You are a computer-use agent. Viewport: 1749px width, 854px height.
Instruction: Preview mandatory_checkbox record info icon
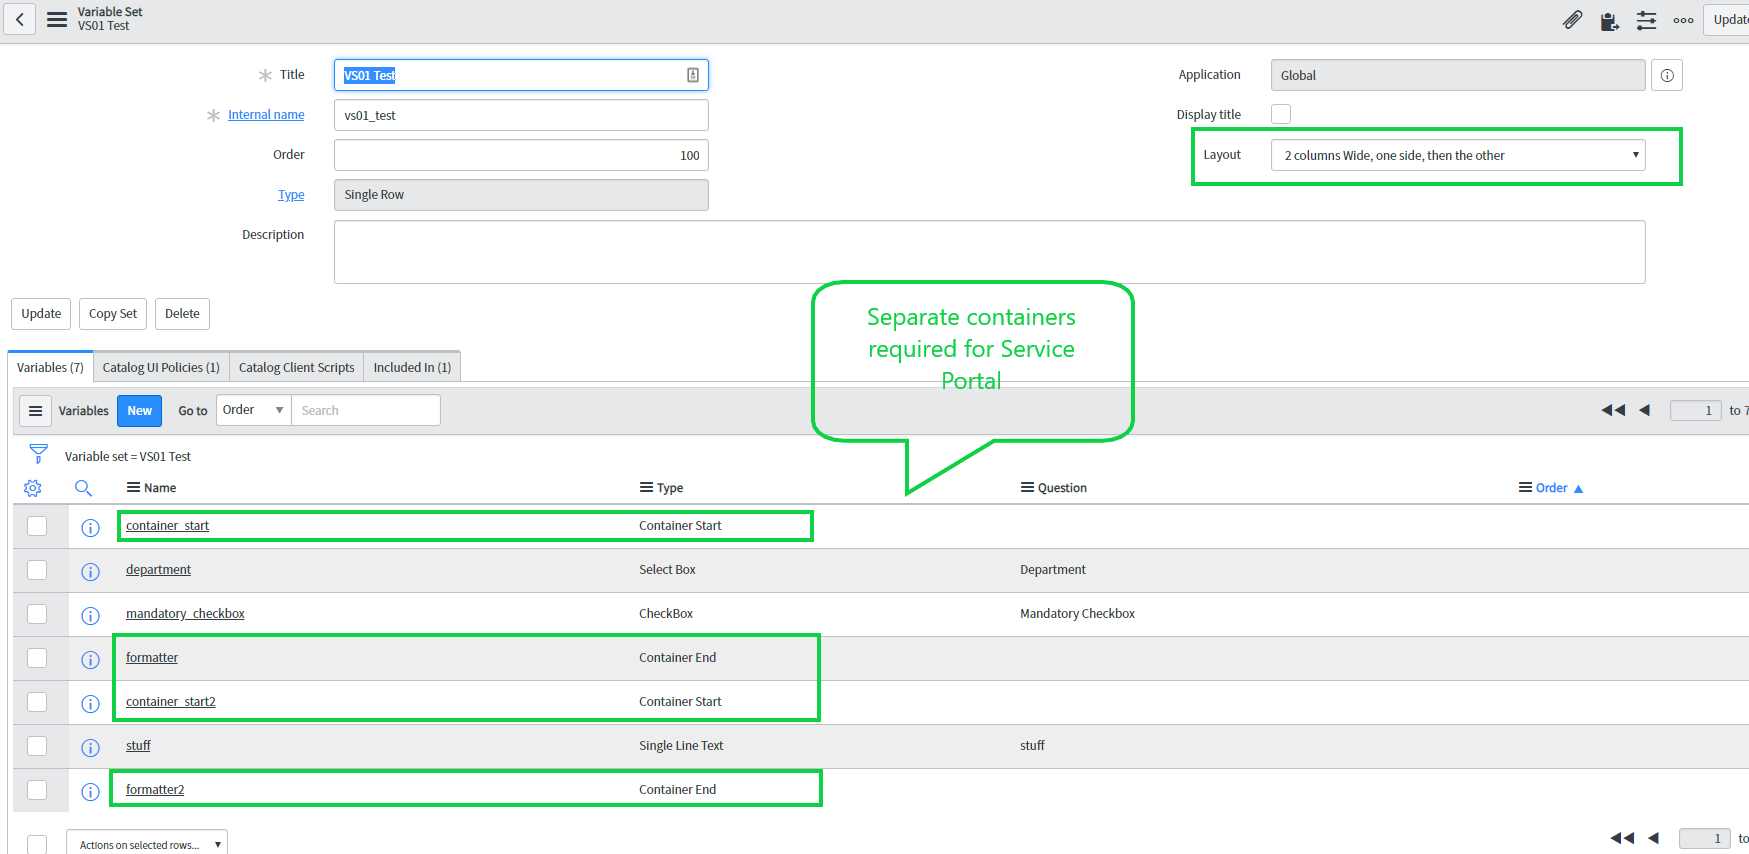pos(90,616)
